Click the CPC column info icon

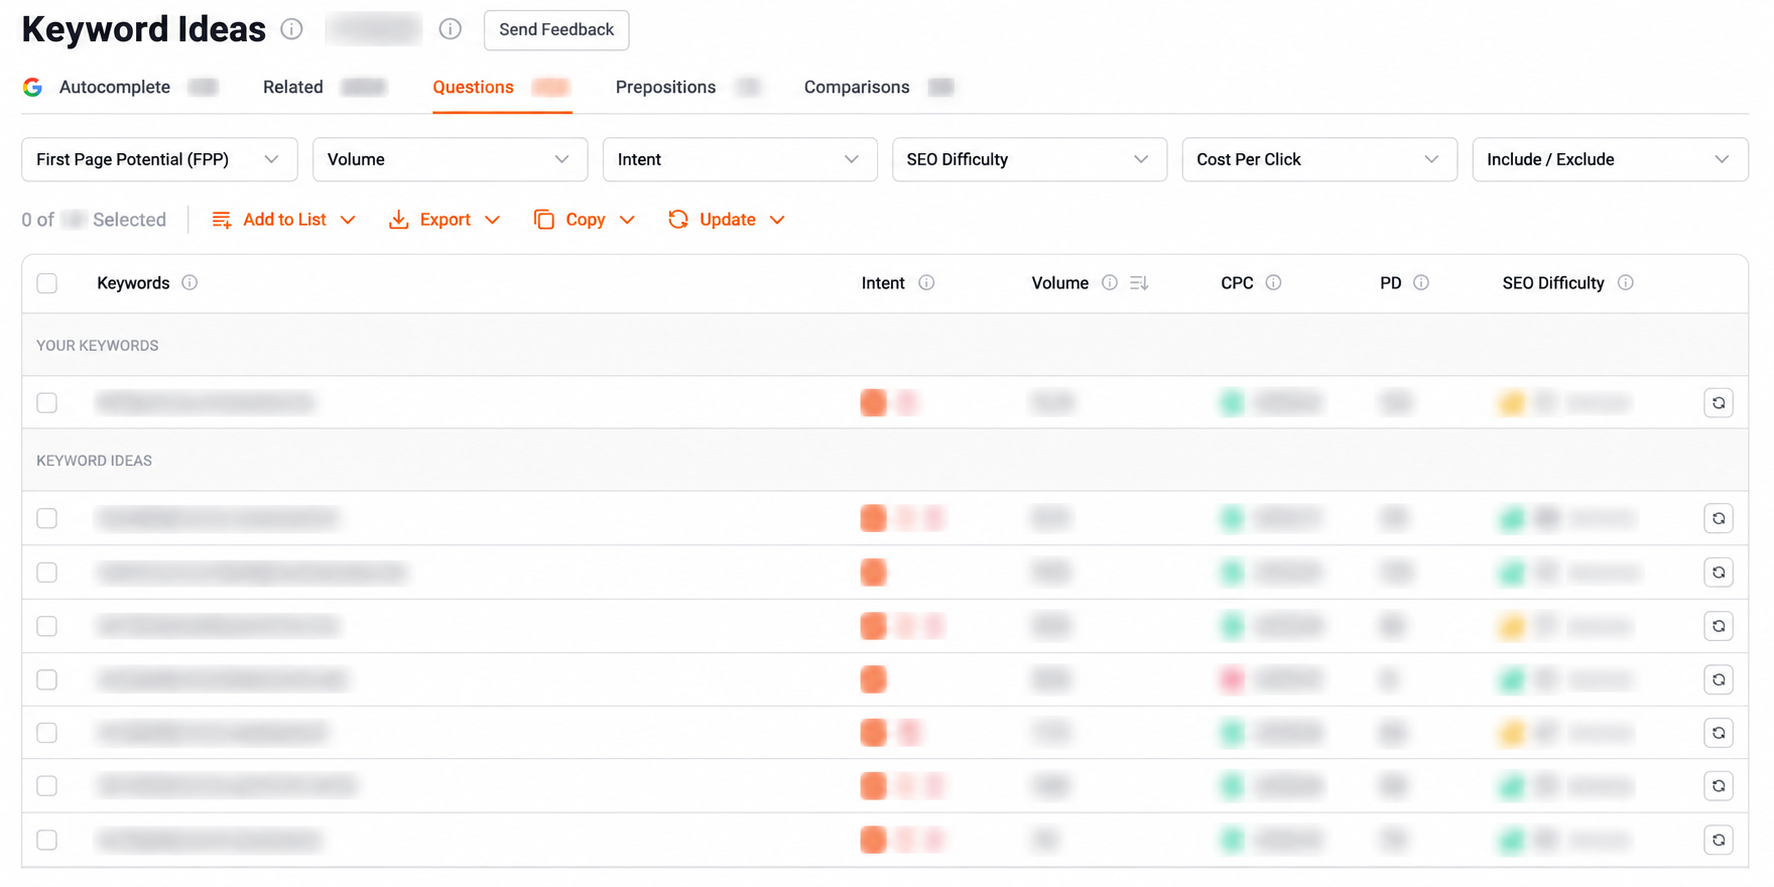pyautogui.click(x=1273, y=283)
